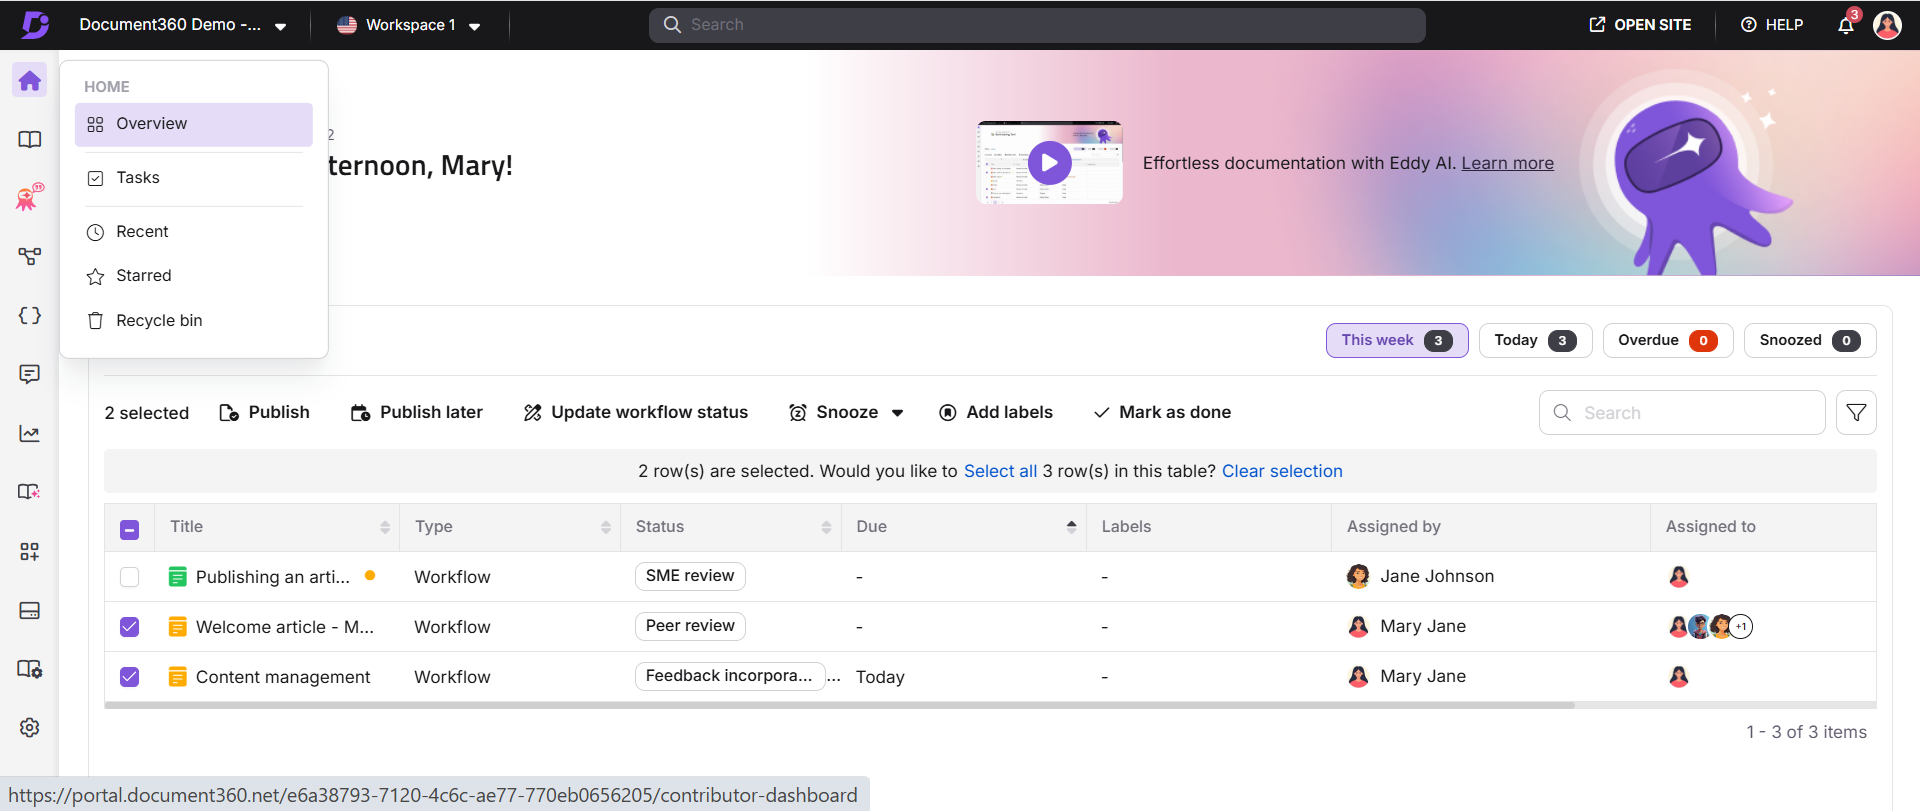Click Mark as done
Image resolution: width=1920 pixels, height=811 pixels.
(1162, 412)
